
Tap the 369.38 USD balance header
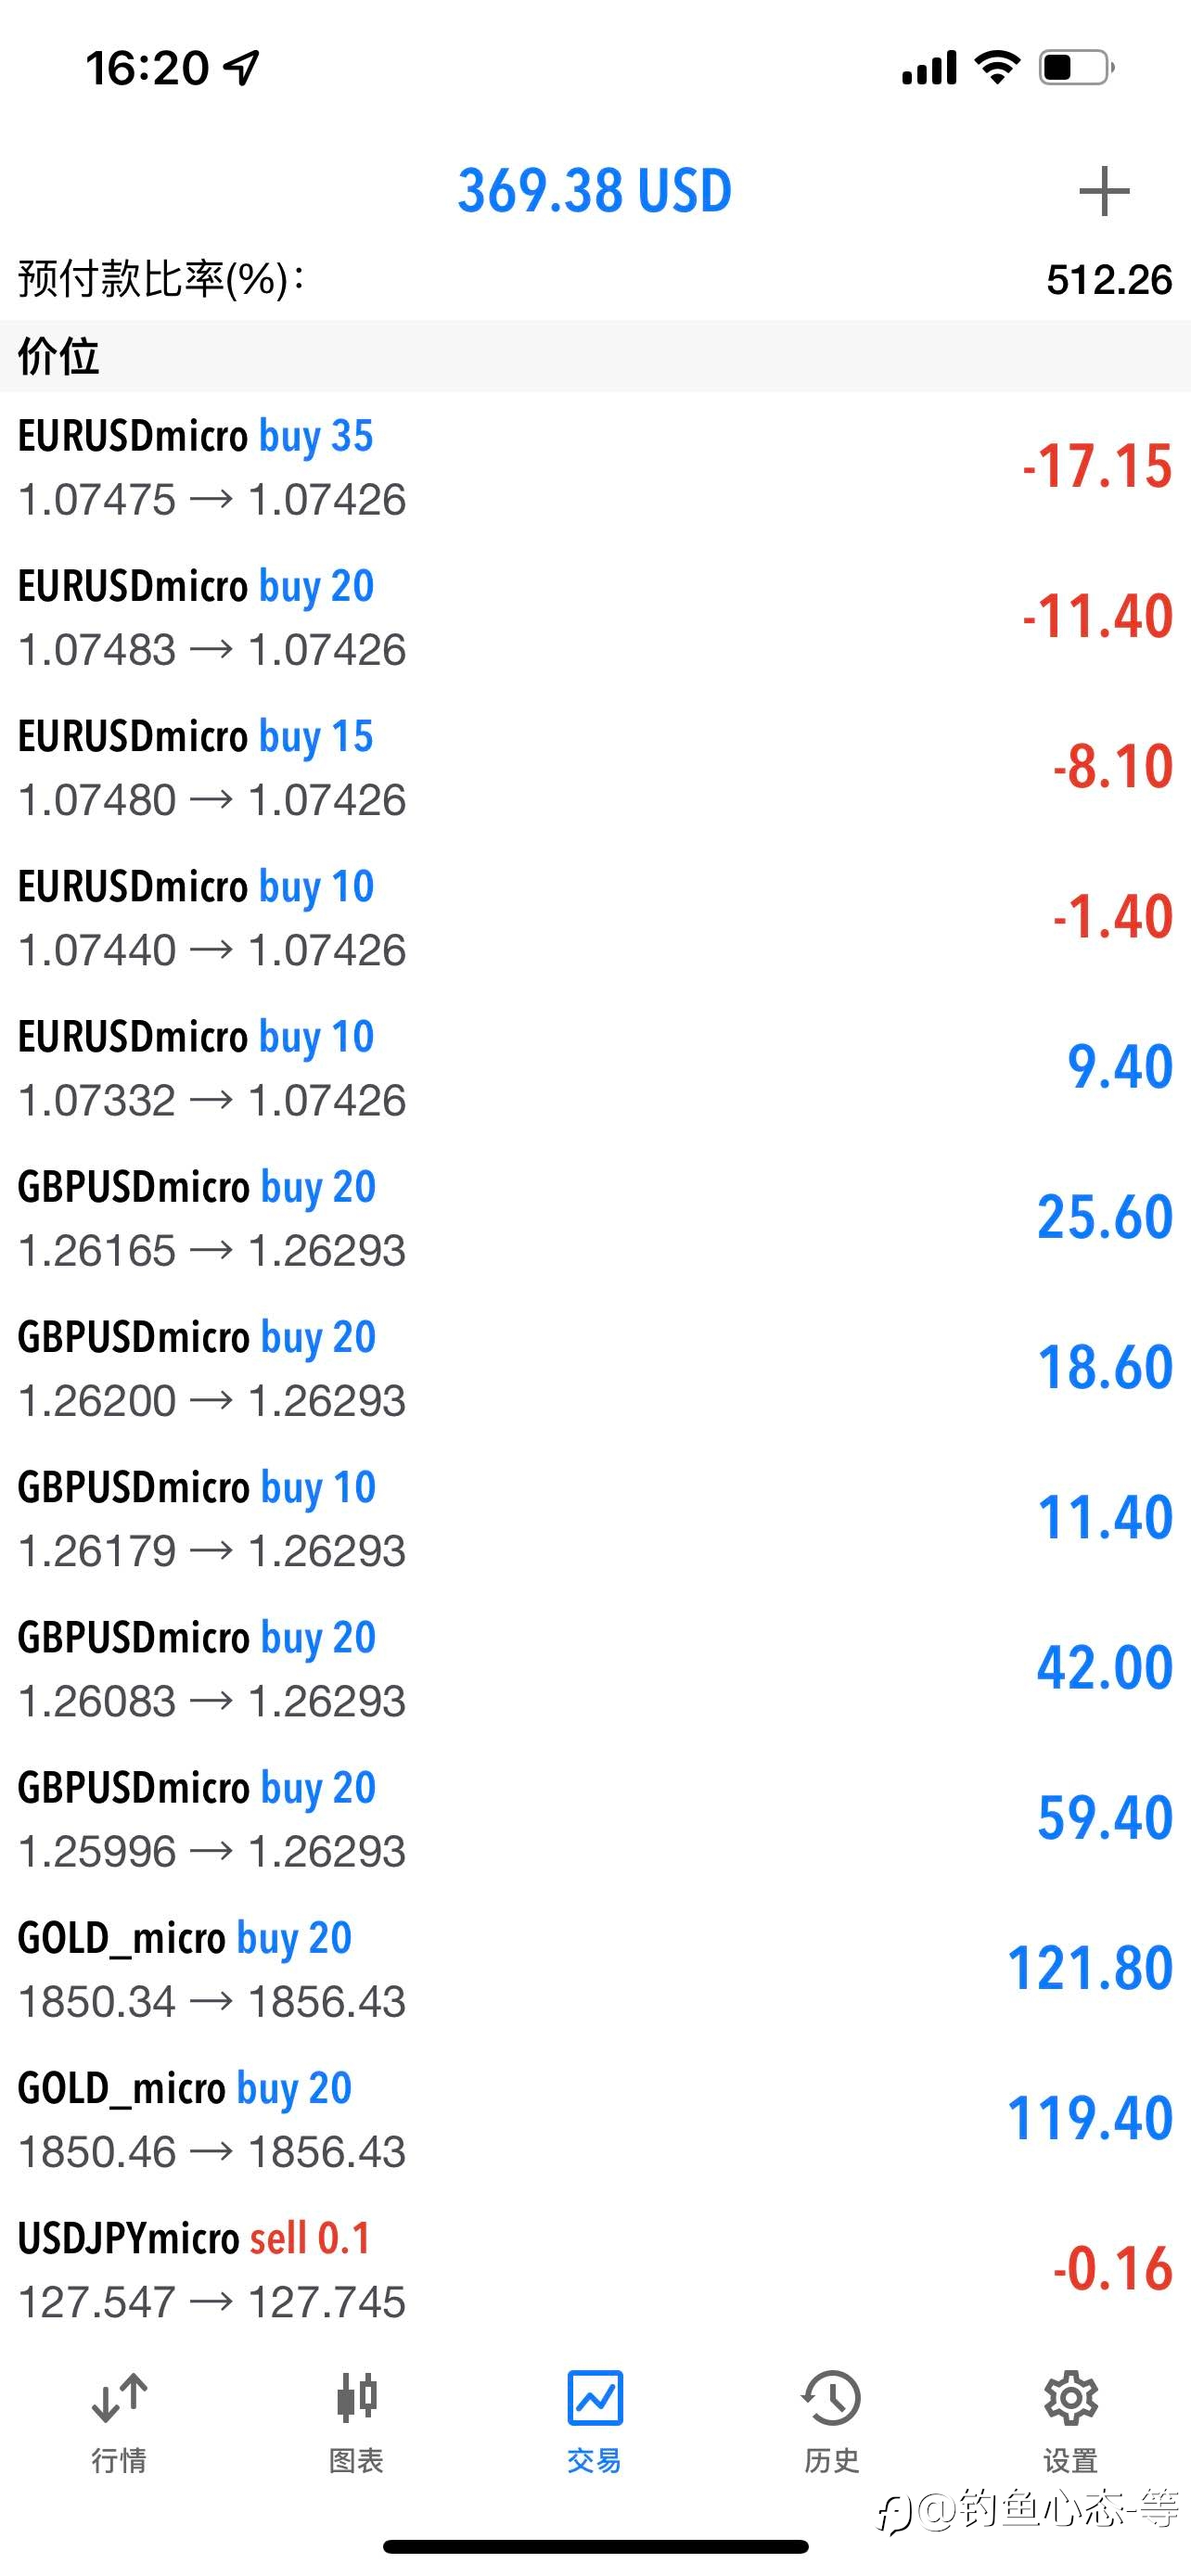[x=595, y=190]
